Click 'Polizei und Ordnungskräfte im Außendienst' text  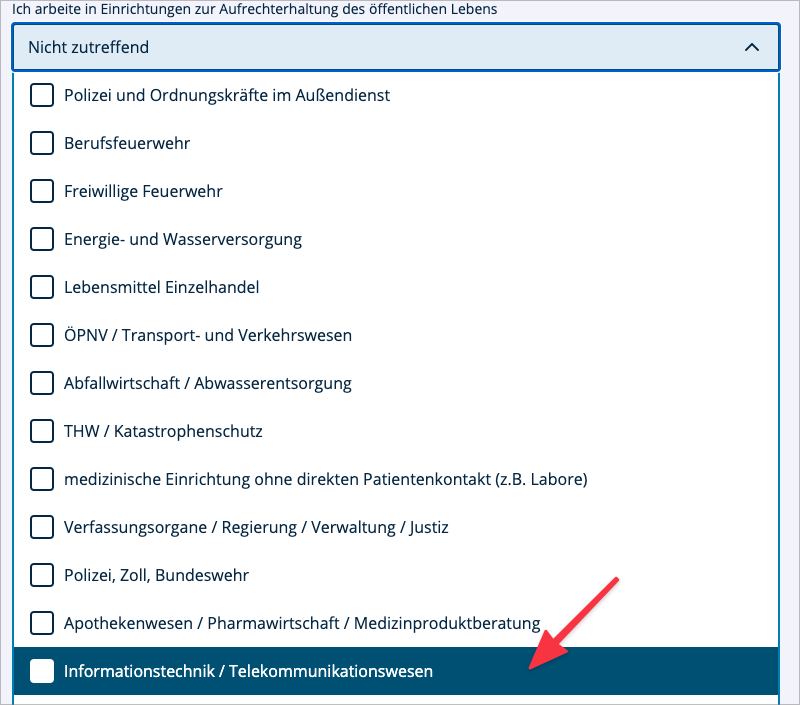(x=227, y=95)
